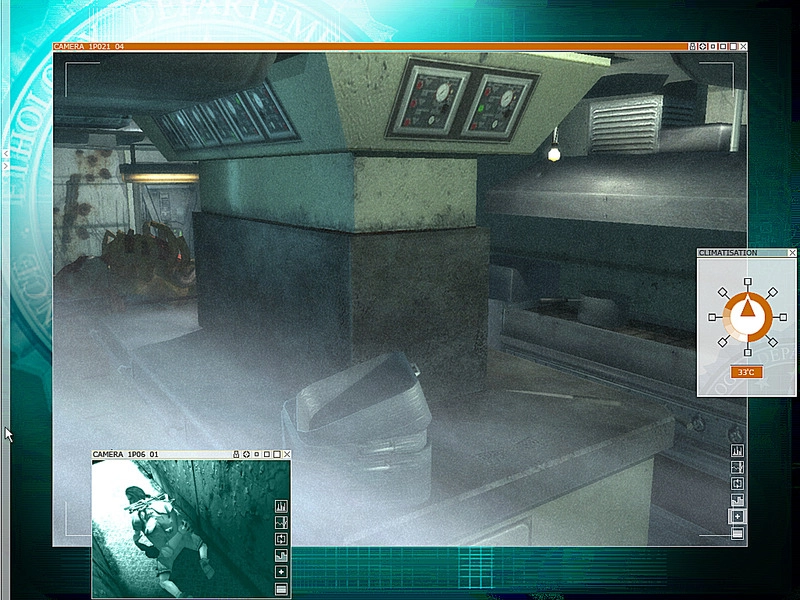Screen dimensions: 800x600
Task: Toggle the lock on CAMERA 1P06 01 window
Action: click(x=235, y=454)
